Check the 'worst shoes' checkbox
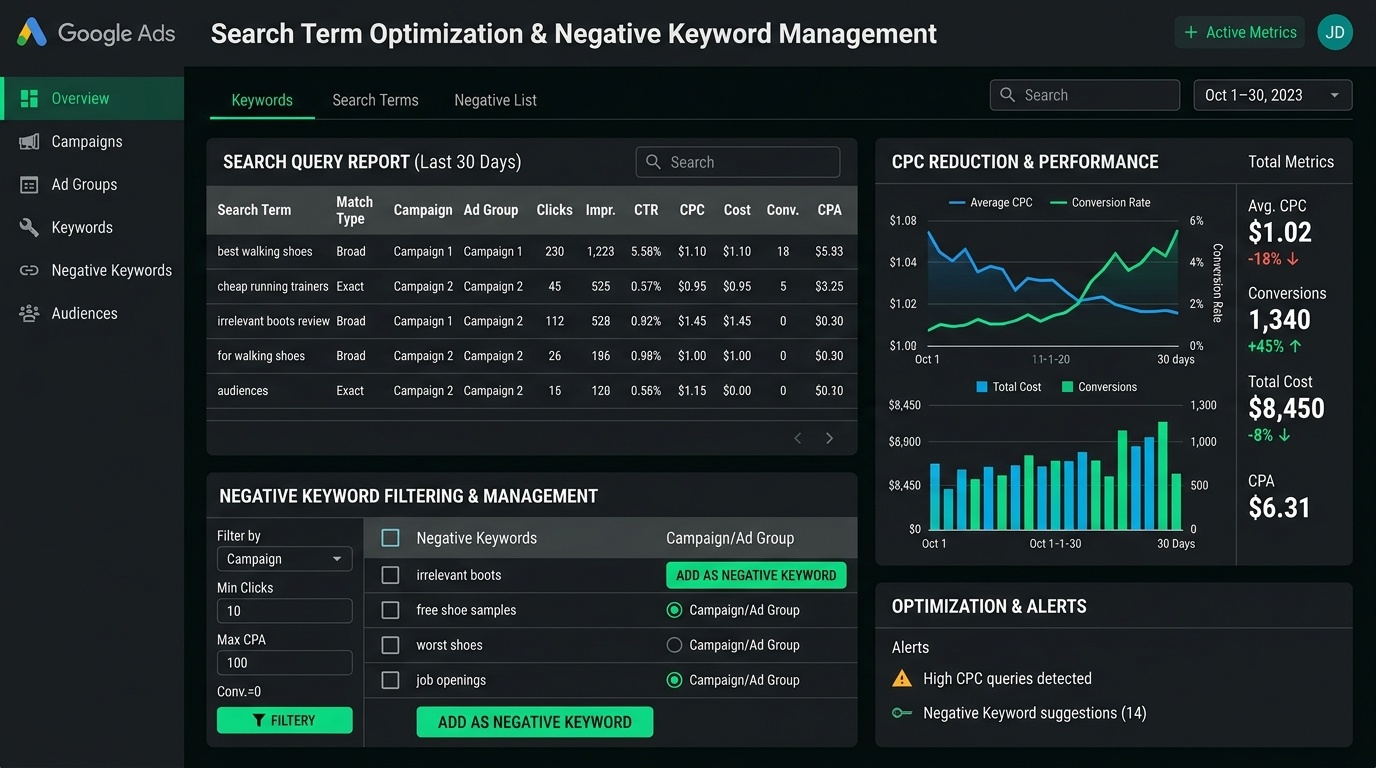This screenshot has width=1376, height=768. [391, 645]
